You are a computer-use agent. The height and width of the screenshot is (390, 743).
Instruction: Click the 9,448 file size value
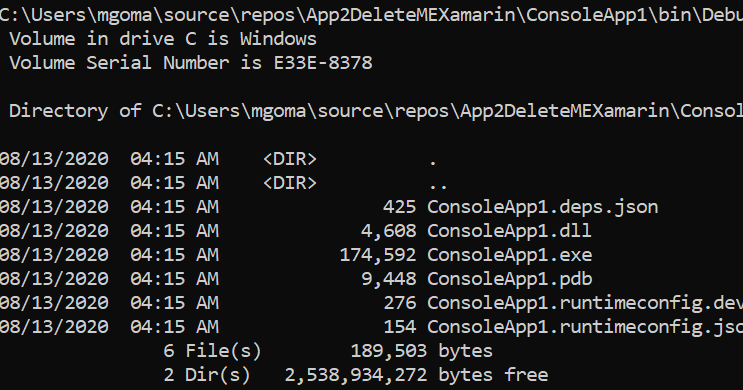(x=389, y=279)
